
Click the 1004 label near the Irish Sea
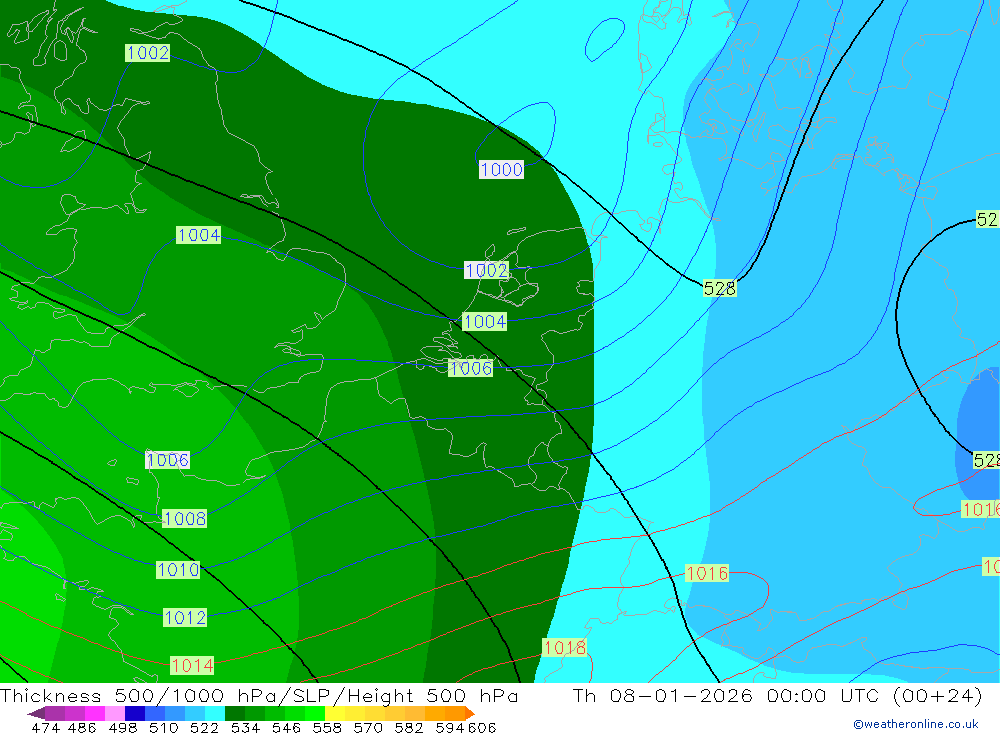199,235
